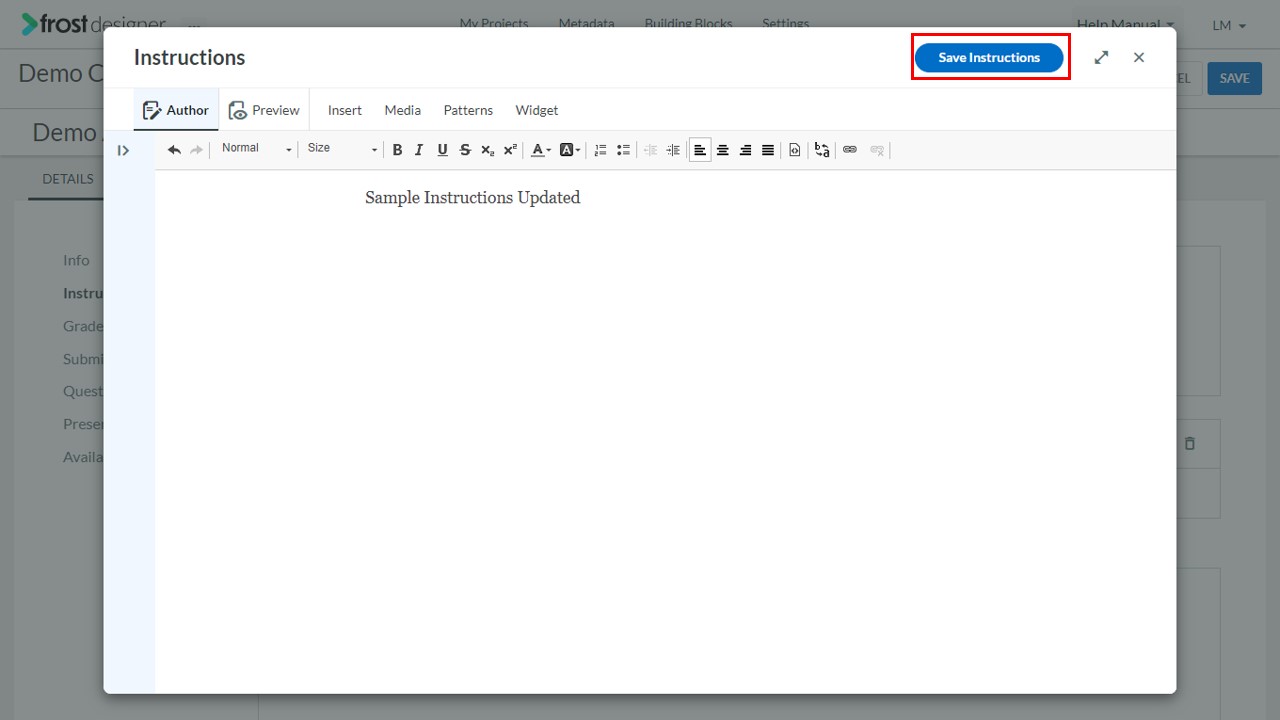1280x720 pixels.
Task: Toggle justify text alignment
Action: point(768,150)
